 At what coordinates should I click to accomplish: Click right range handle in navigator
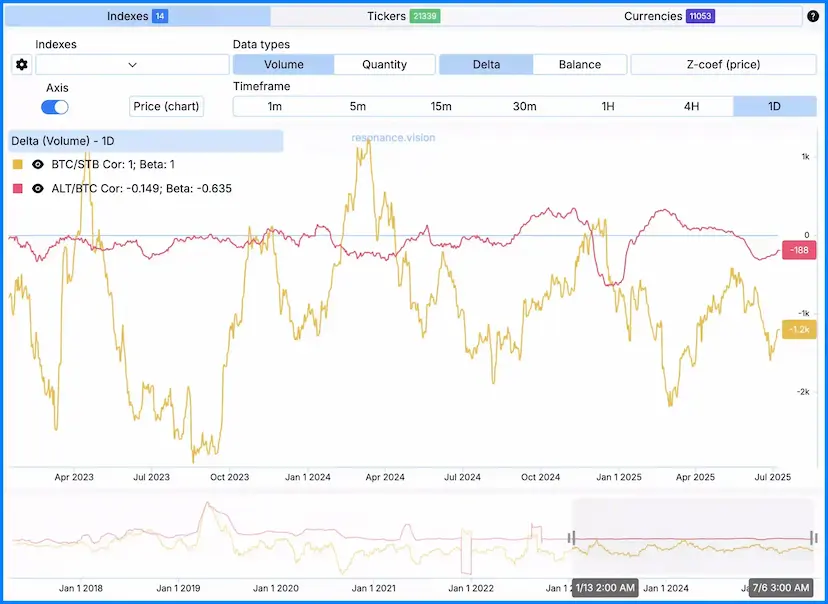coord(812,538)
